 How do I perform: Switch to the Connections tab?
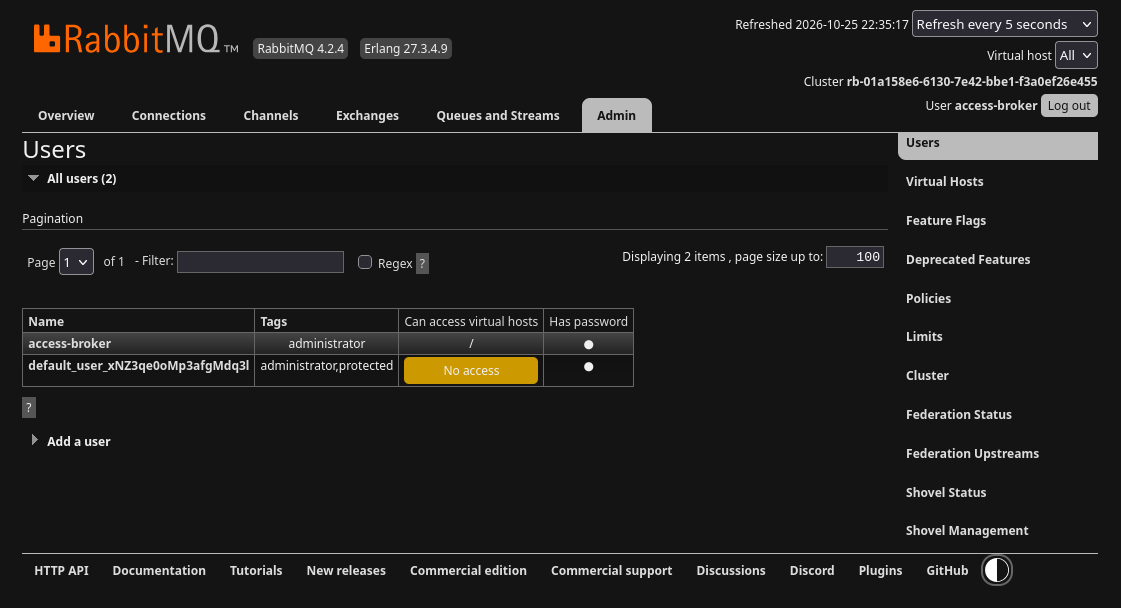pyautogui.click(x=169, y=115)
